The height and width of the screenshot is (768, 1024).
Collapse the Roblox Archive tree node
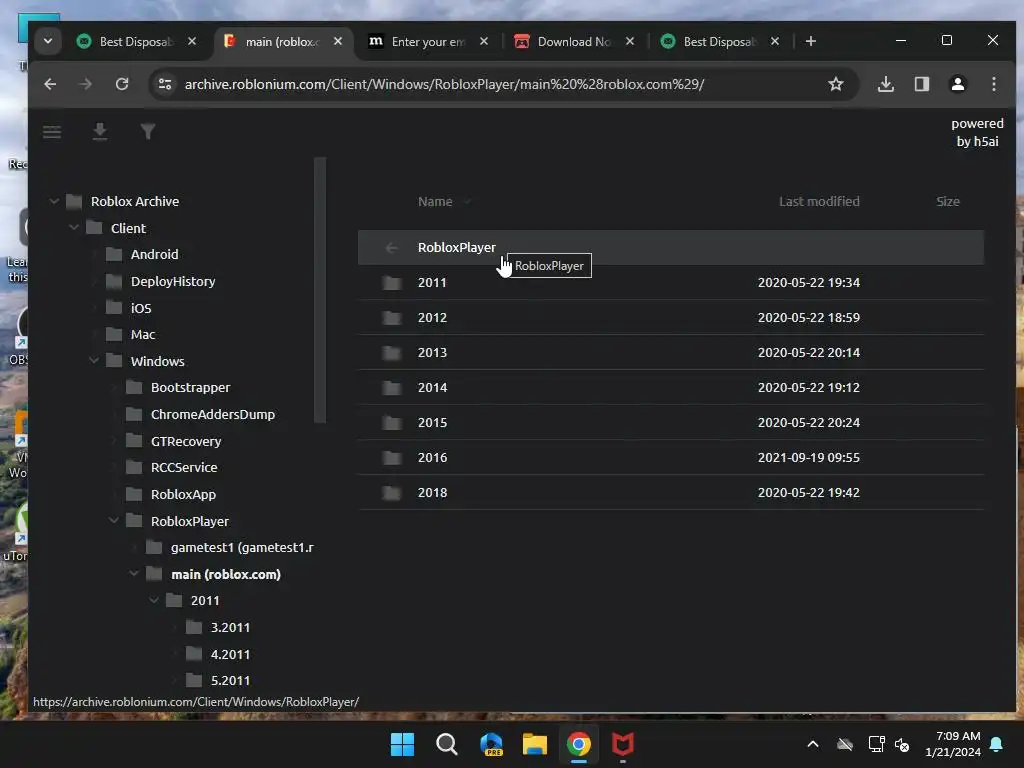pyautogui.click(x=54, y=201)
